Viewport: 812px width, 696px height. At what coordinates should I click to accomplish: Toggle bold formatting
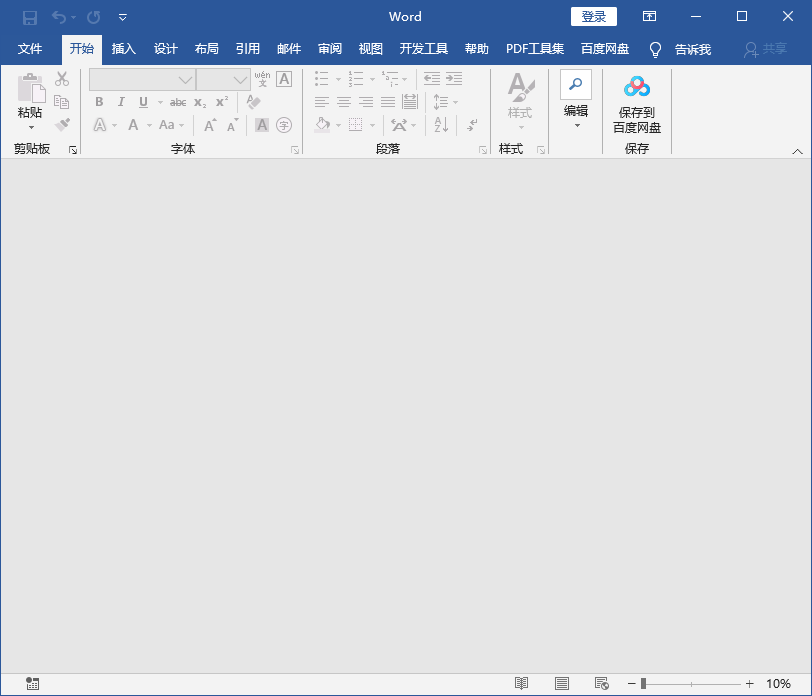(98, 102)
